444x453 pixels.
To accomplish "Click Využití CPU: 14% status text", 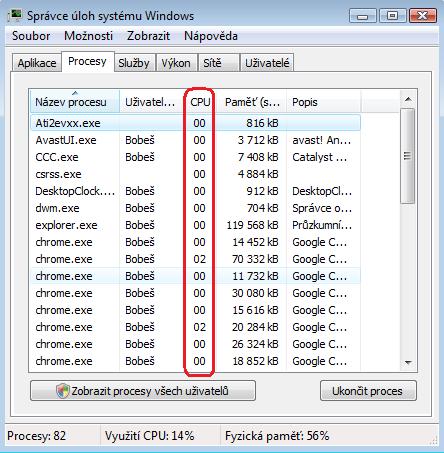I will point(150,436).
